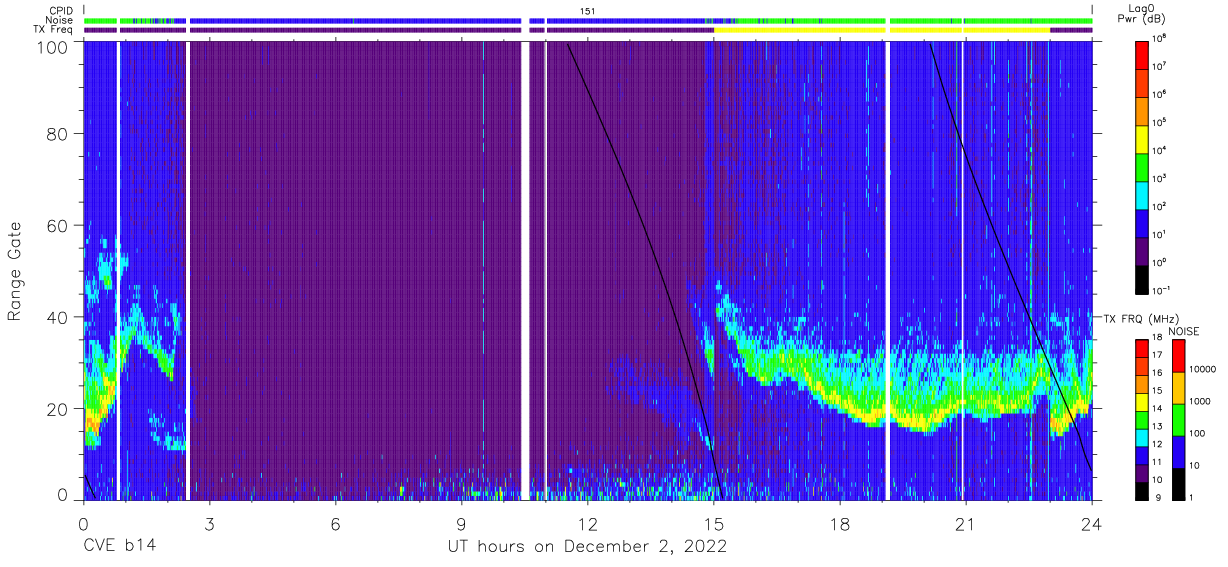
Task: Click the '15' UT hour tick label
Action: click(713, 525)
